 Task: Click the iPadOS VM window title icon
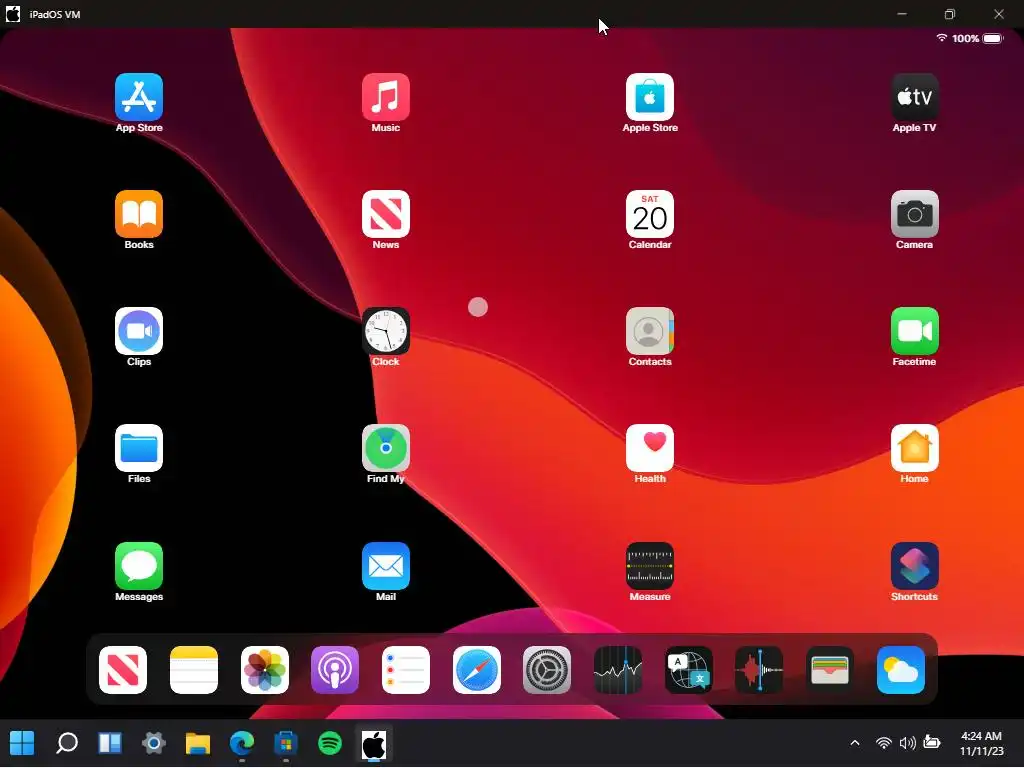(12, 14)
